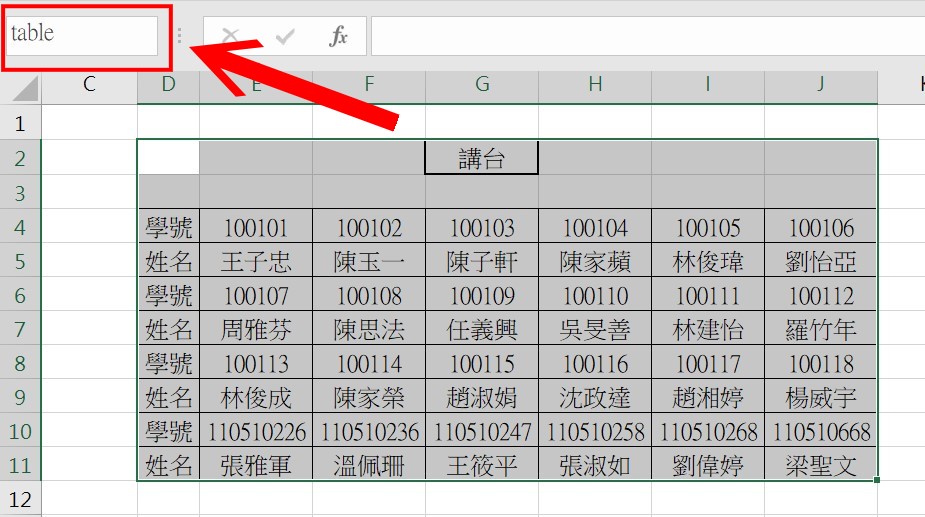
Task: Click cell containing 110510226
Action: click(256, 431)
